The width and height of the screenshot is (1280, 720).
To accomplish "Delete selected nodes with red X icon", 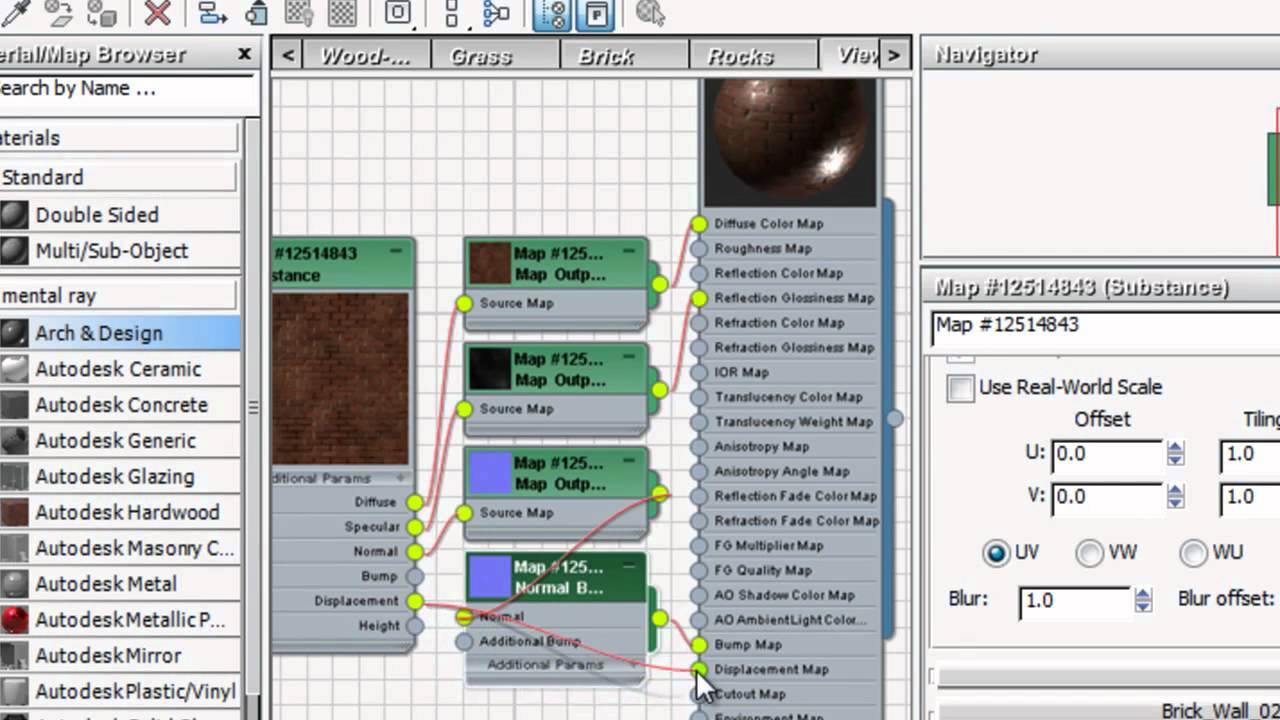I will click(x=157, y=12).
